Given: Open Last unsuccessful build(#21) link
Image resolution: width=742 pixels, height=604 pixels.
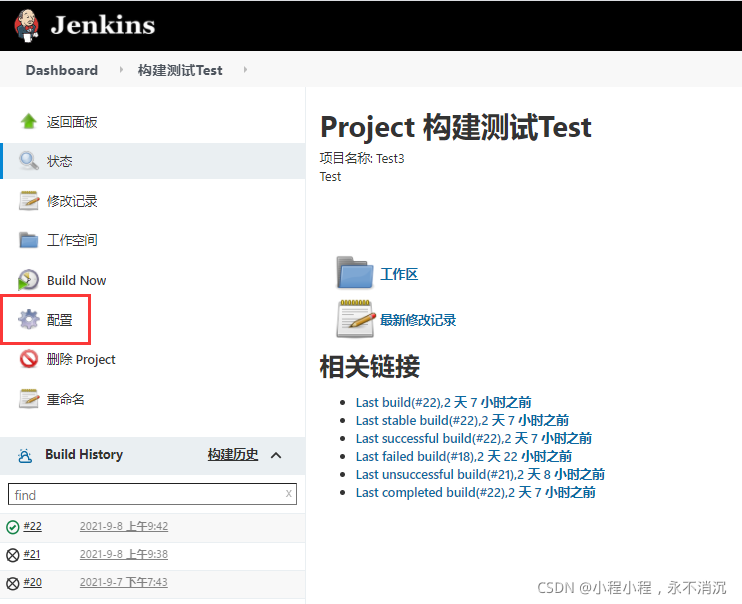Looking at the screenshot, I should (480, 474).
